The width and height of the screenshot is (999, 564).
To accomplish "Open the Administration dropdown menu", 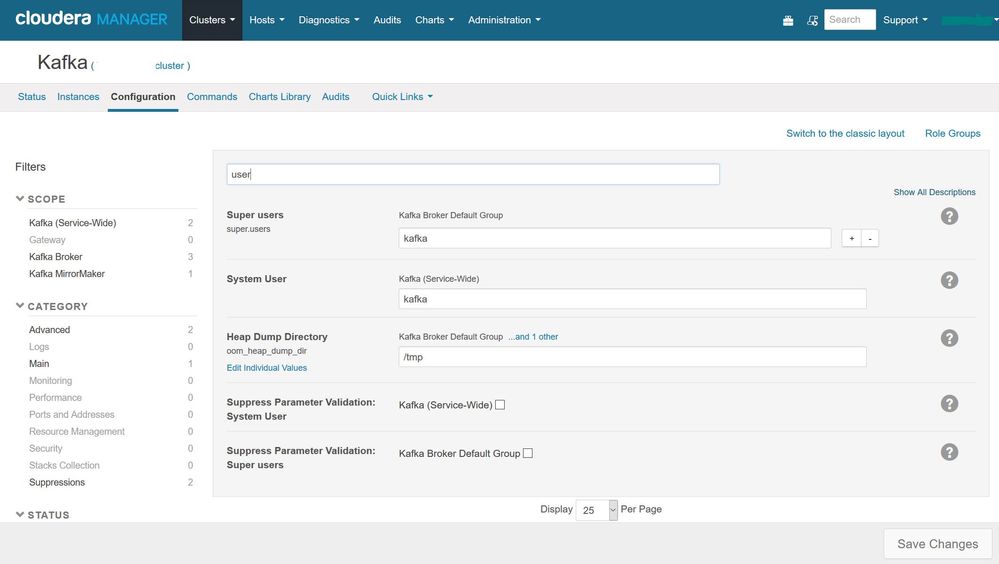I will point(504,20).
